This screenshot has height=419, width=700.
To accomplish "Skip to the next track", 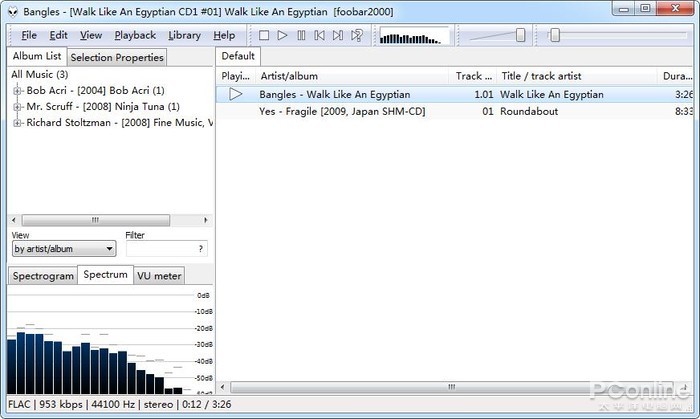I will point(338,35).
